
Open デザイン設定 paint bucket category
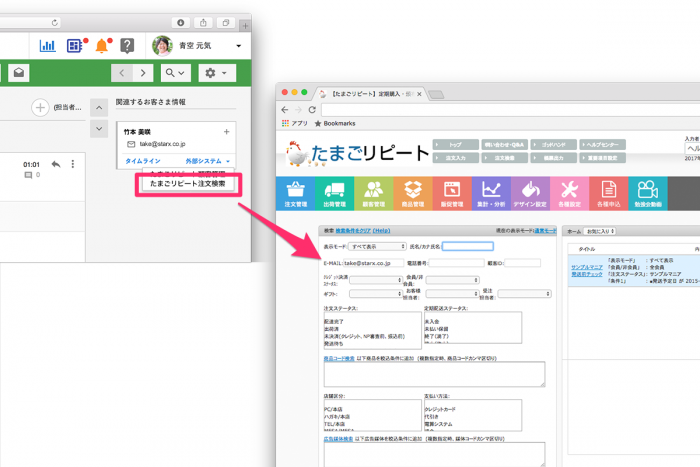(530, 193)
